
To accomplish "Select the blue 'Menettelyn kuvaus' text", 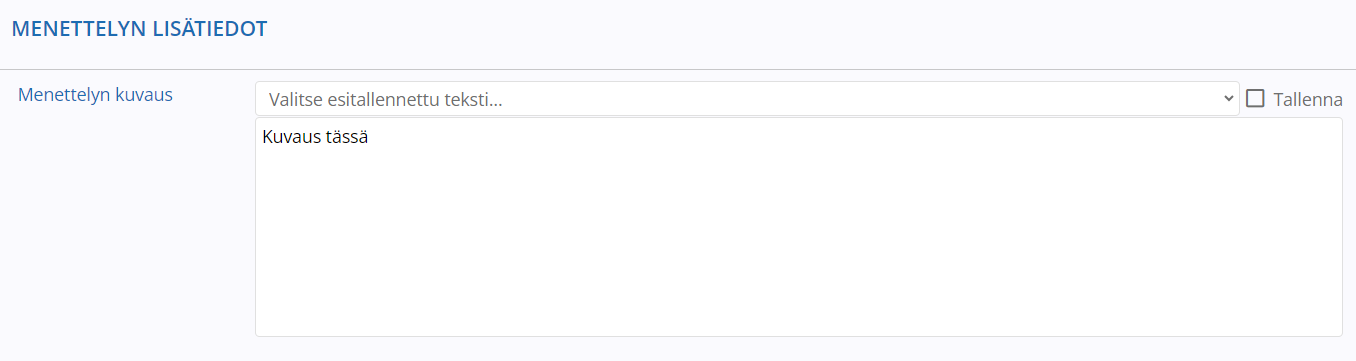I will 96,95.
